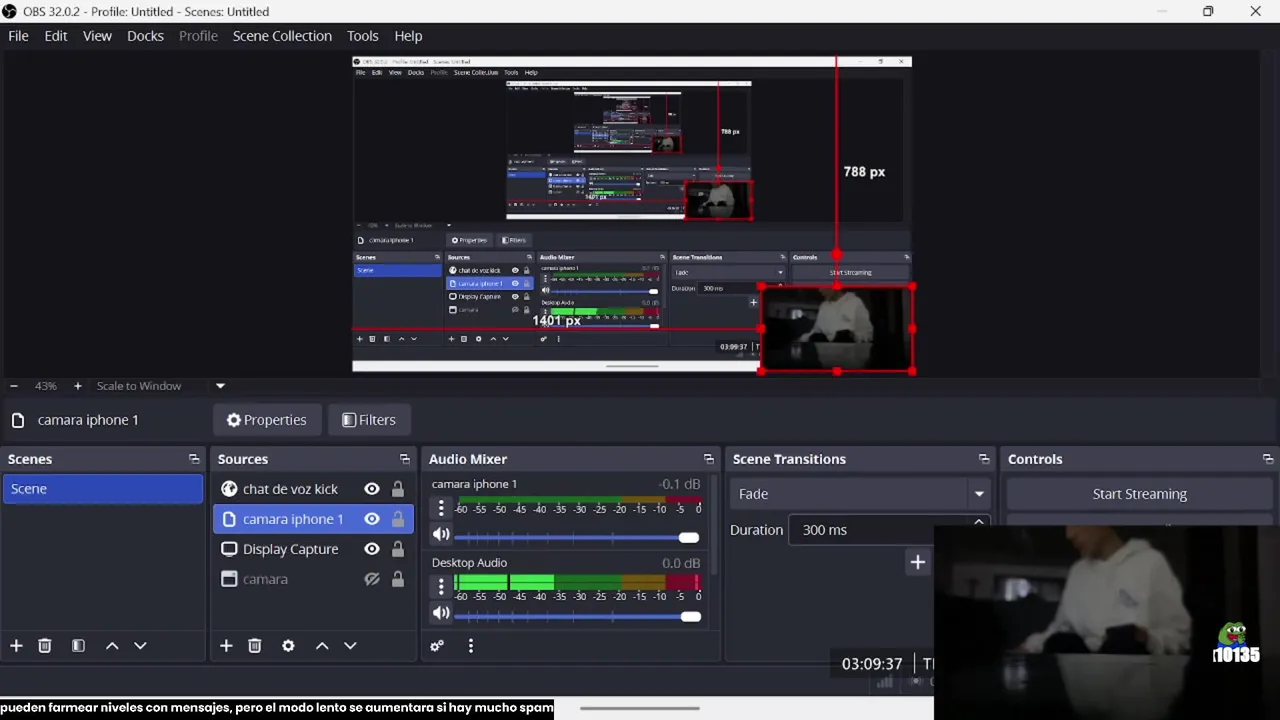Open scene filters icon in Scenes panel
This screenshot has height=720, width=1280.
(x=78, y=646)
